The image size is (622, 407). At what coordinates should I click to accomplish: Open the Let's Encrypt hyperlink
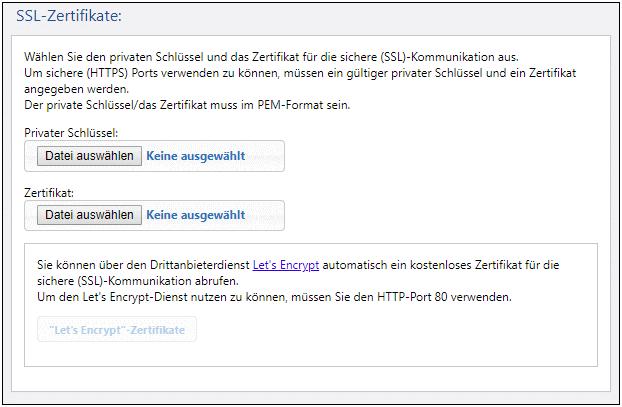pos(285,265)
